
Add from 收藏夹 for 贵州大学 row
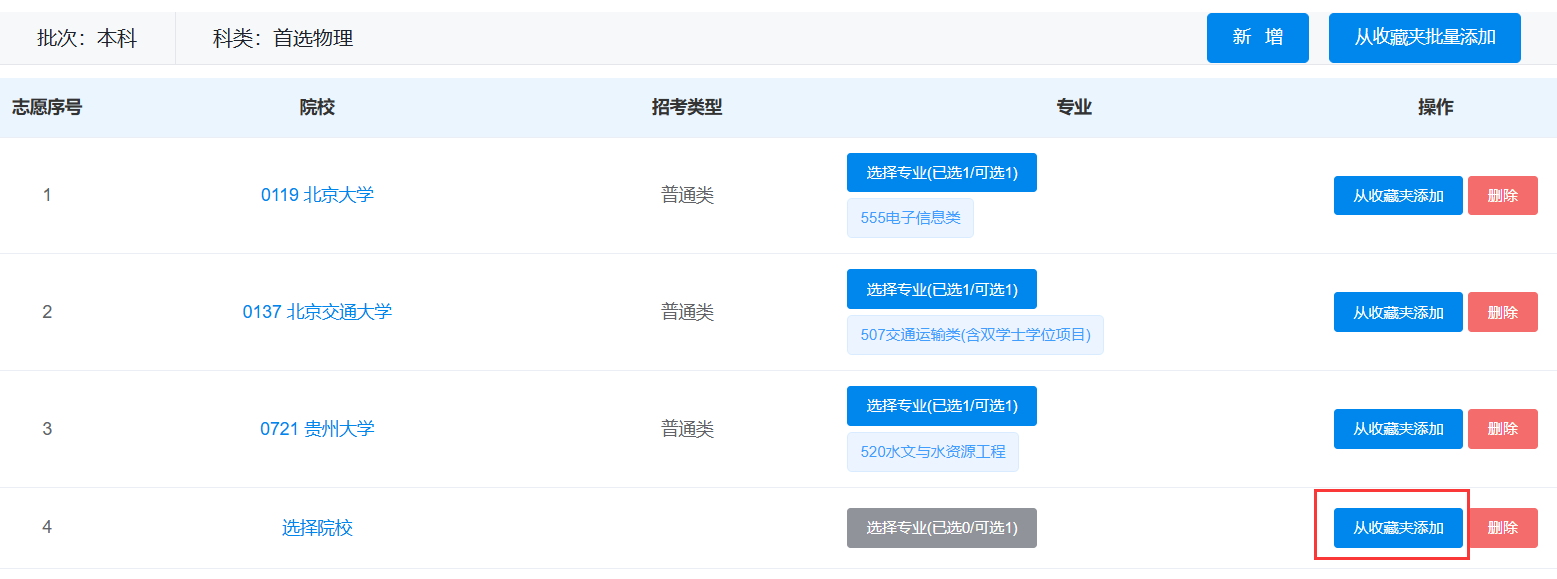(x=1398, y=429)
